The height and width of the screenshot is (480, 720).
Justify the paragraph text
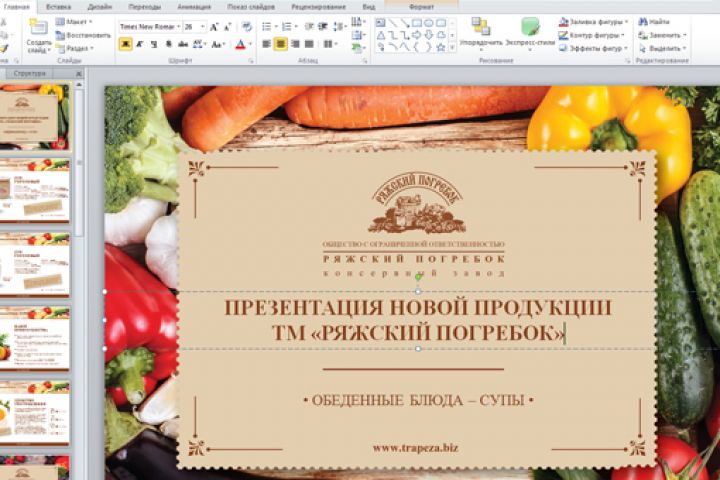tap(309, 44)
